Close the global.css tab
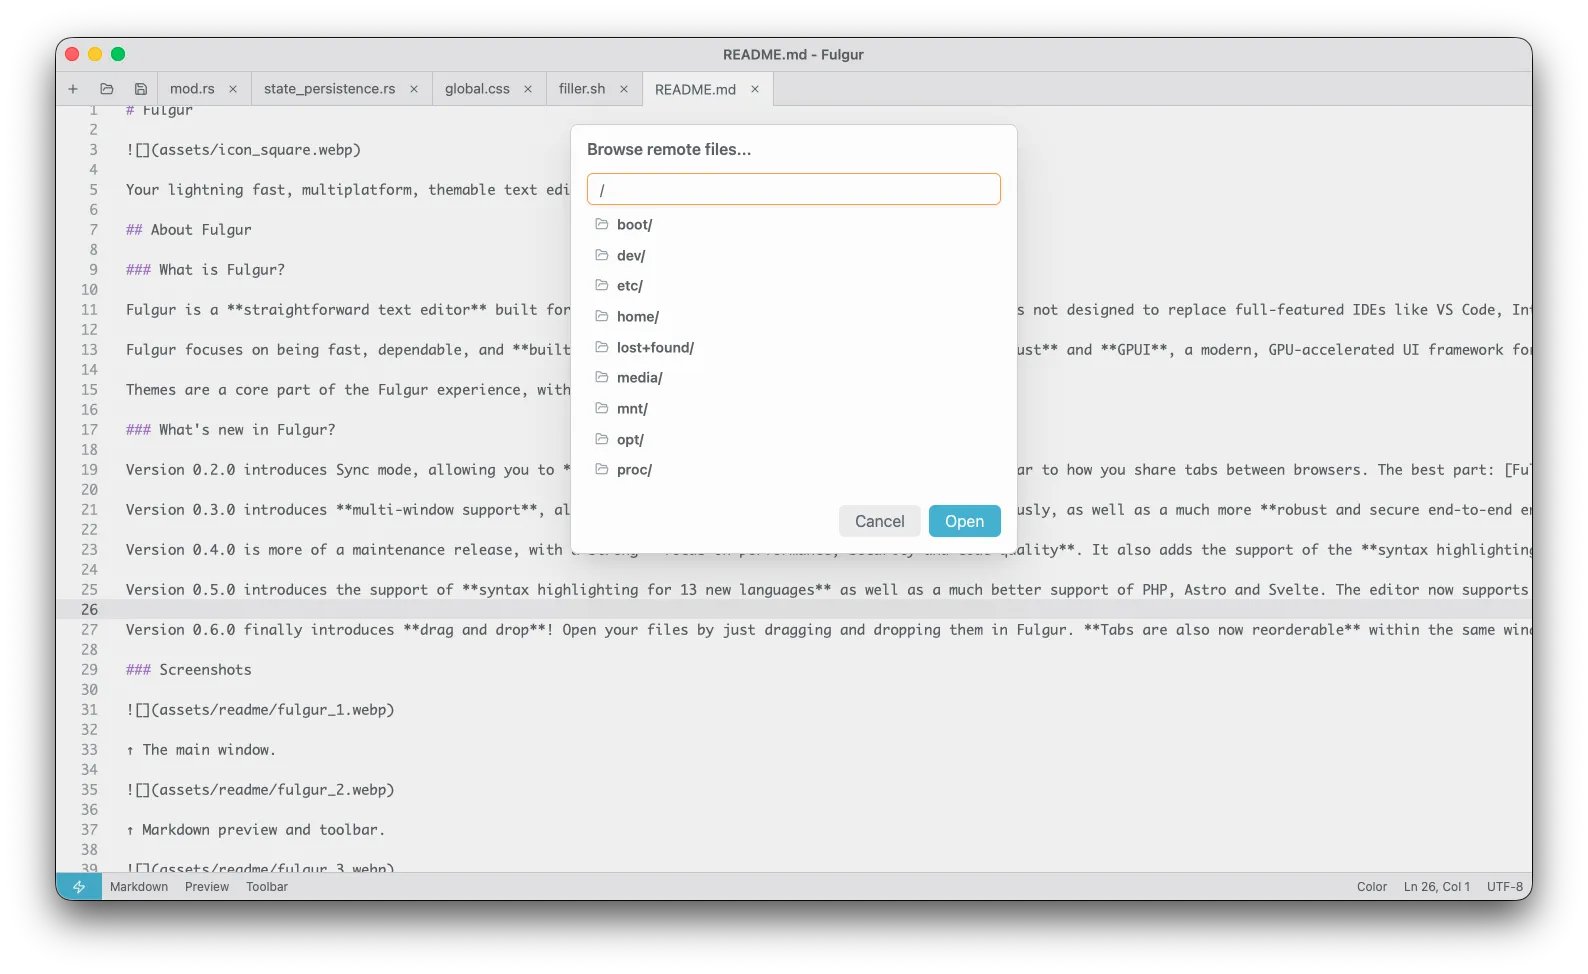Image resolution: width=1588 pixels, height=974 pixels. click(x=528, y=89)
